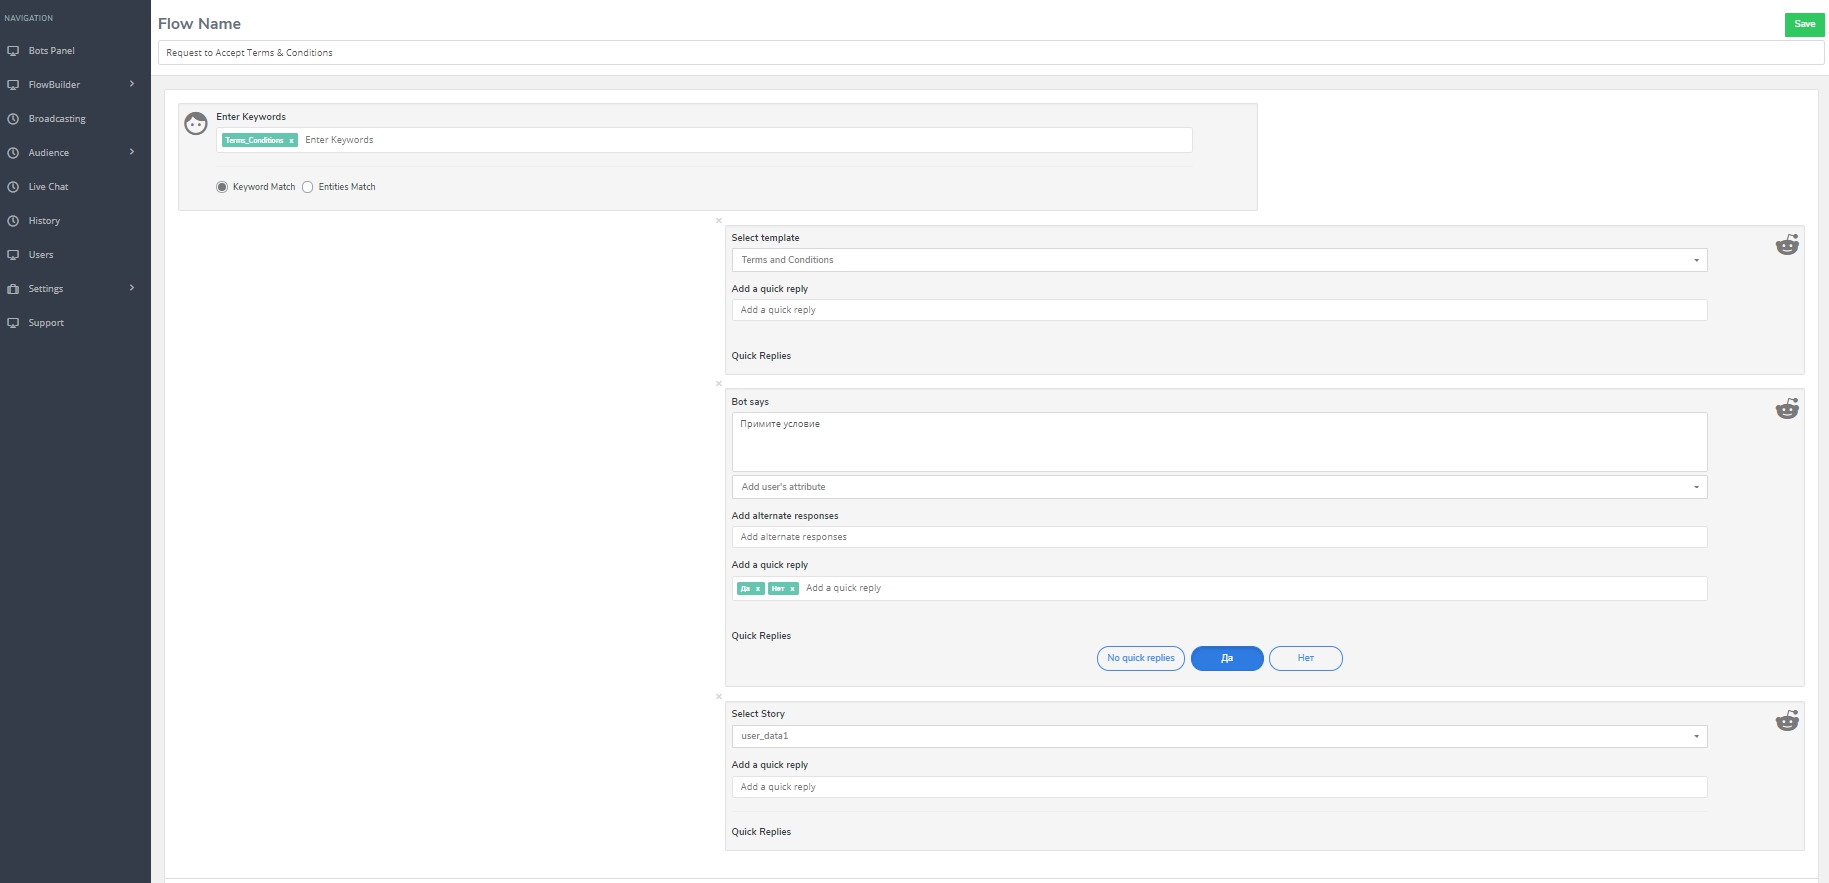This screenshot has width=1829, height=883.
Task: Delete the Select template block
Action: pyautogui.click(x=718, y=221)
